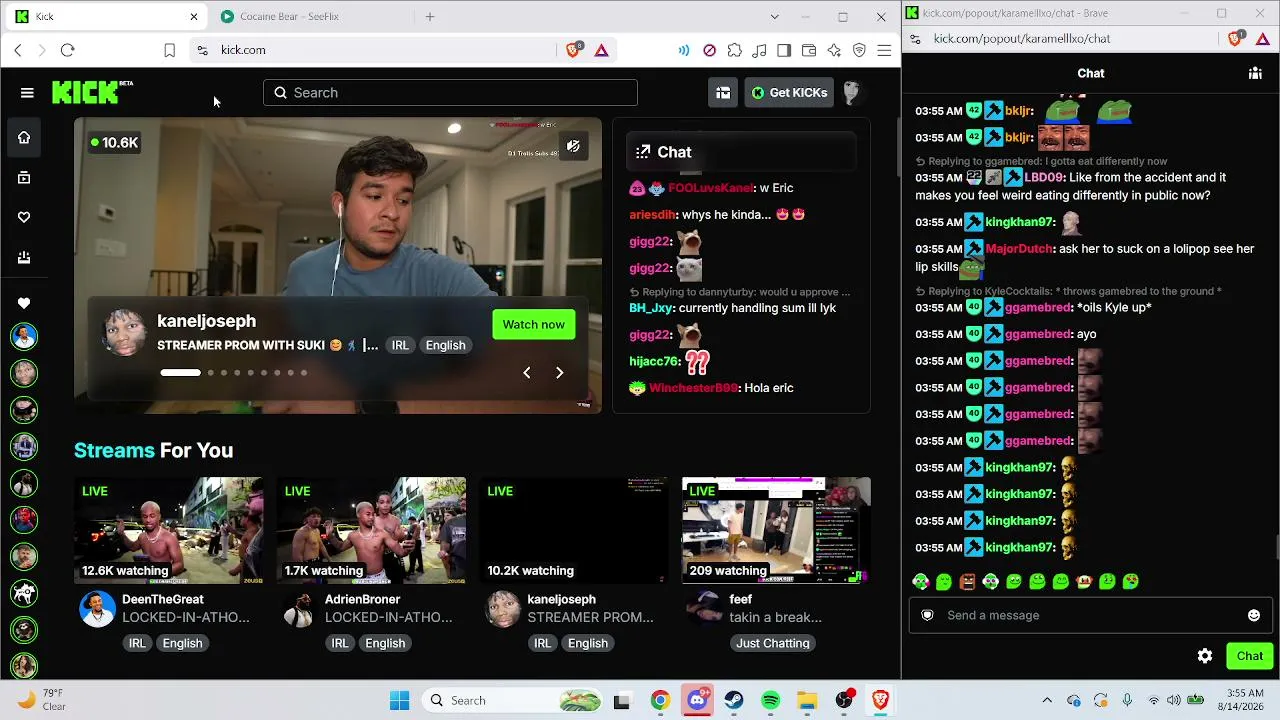Go to Home in Kick sidebar
Screen dimensions: 1280x720
tap(24, 138)
